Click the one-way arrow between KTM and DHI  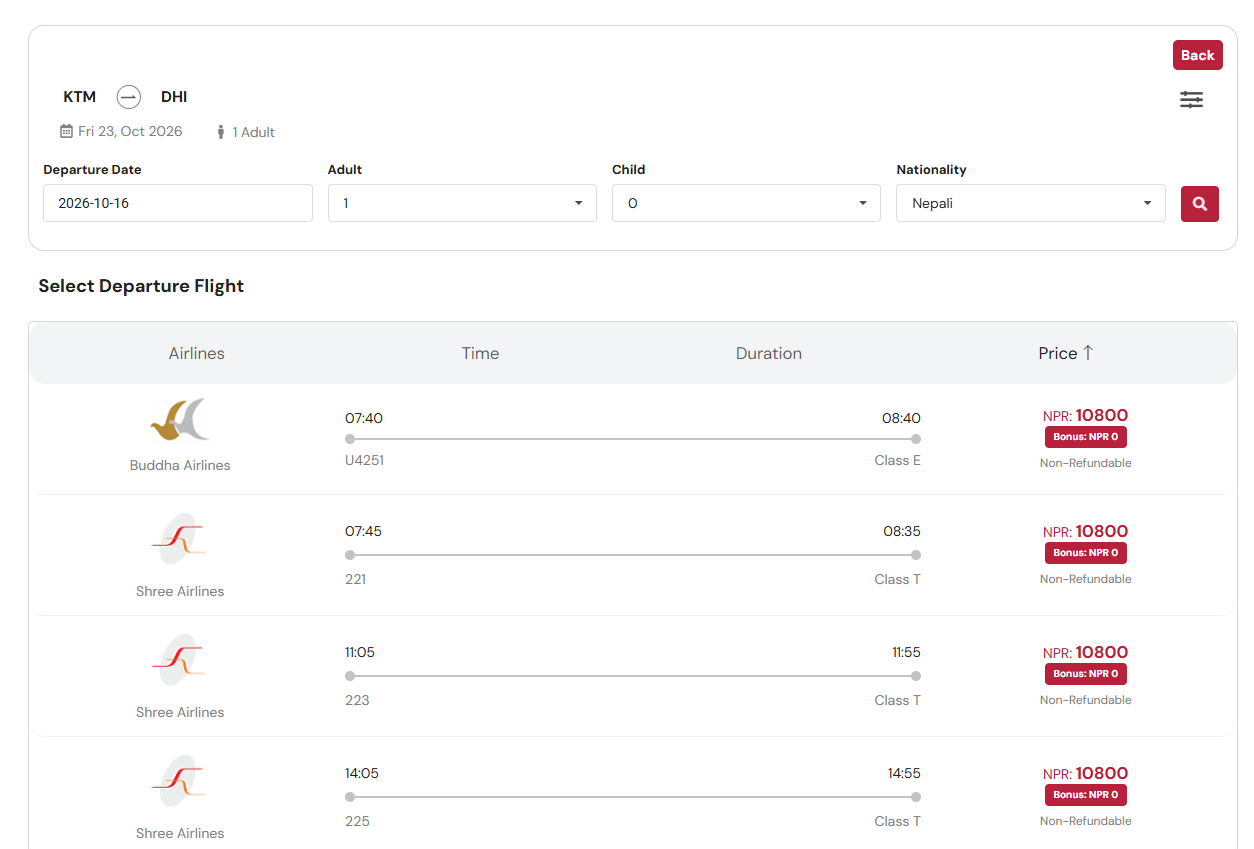coord(128,97)
